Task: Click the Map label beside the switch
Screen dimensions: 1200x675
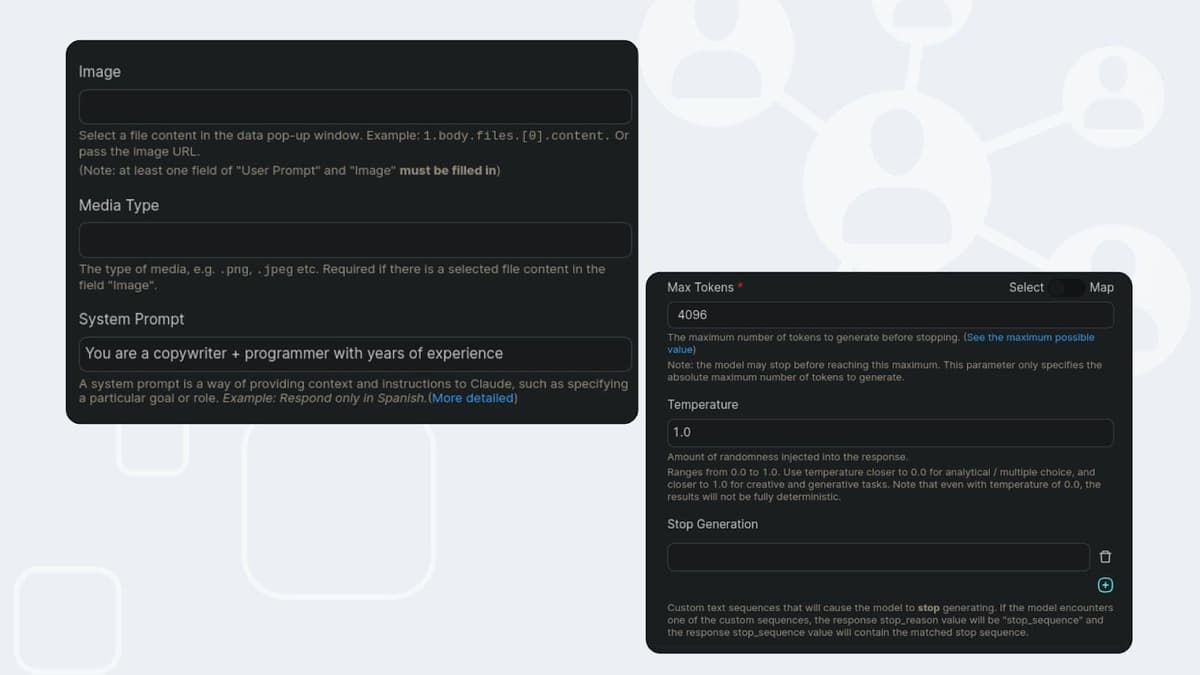Action: 1101,288
